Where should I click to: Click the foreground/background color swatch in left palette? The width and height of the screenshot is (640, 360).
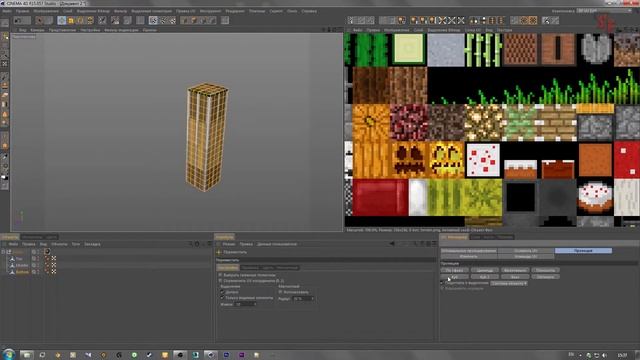(5, 178)
